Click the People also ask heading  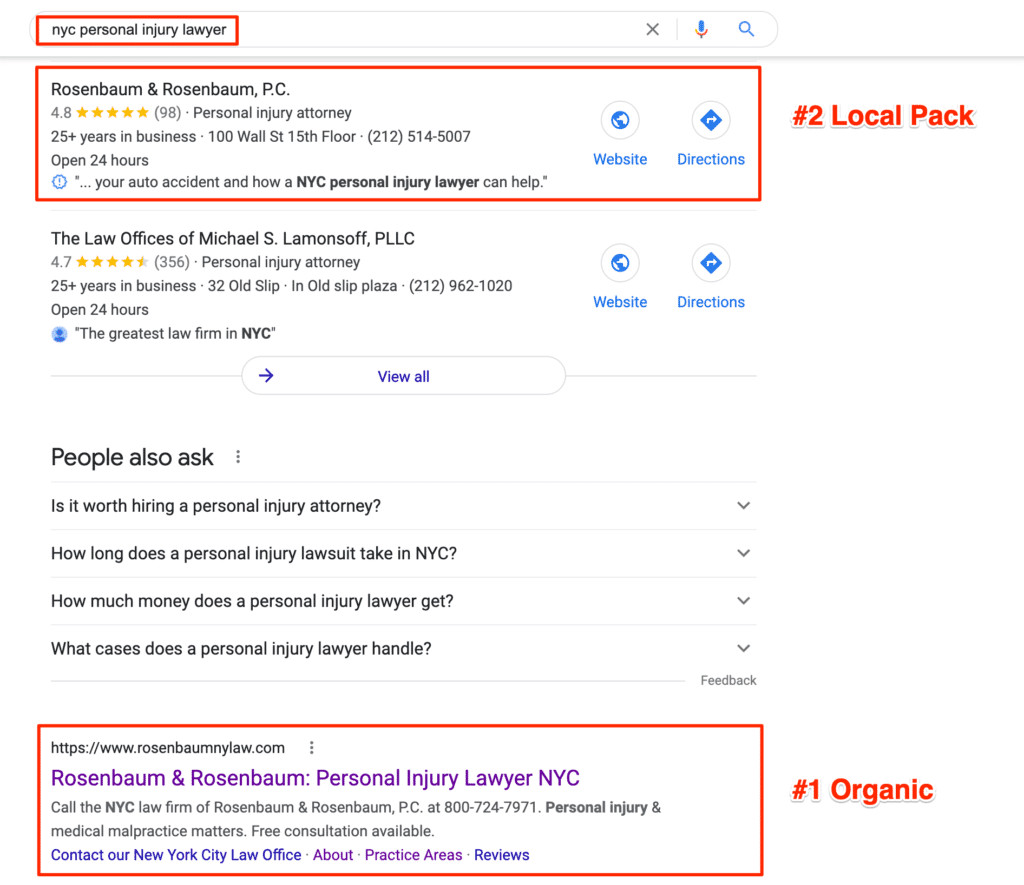[x=132, y=458]
